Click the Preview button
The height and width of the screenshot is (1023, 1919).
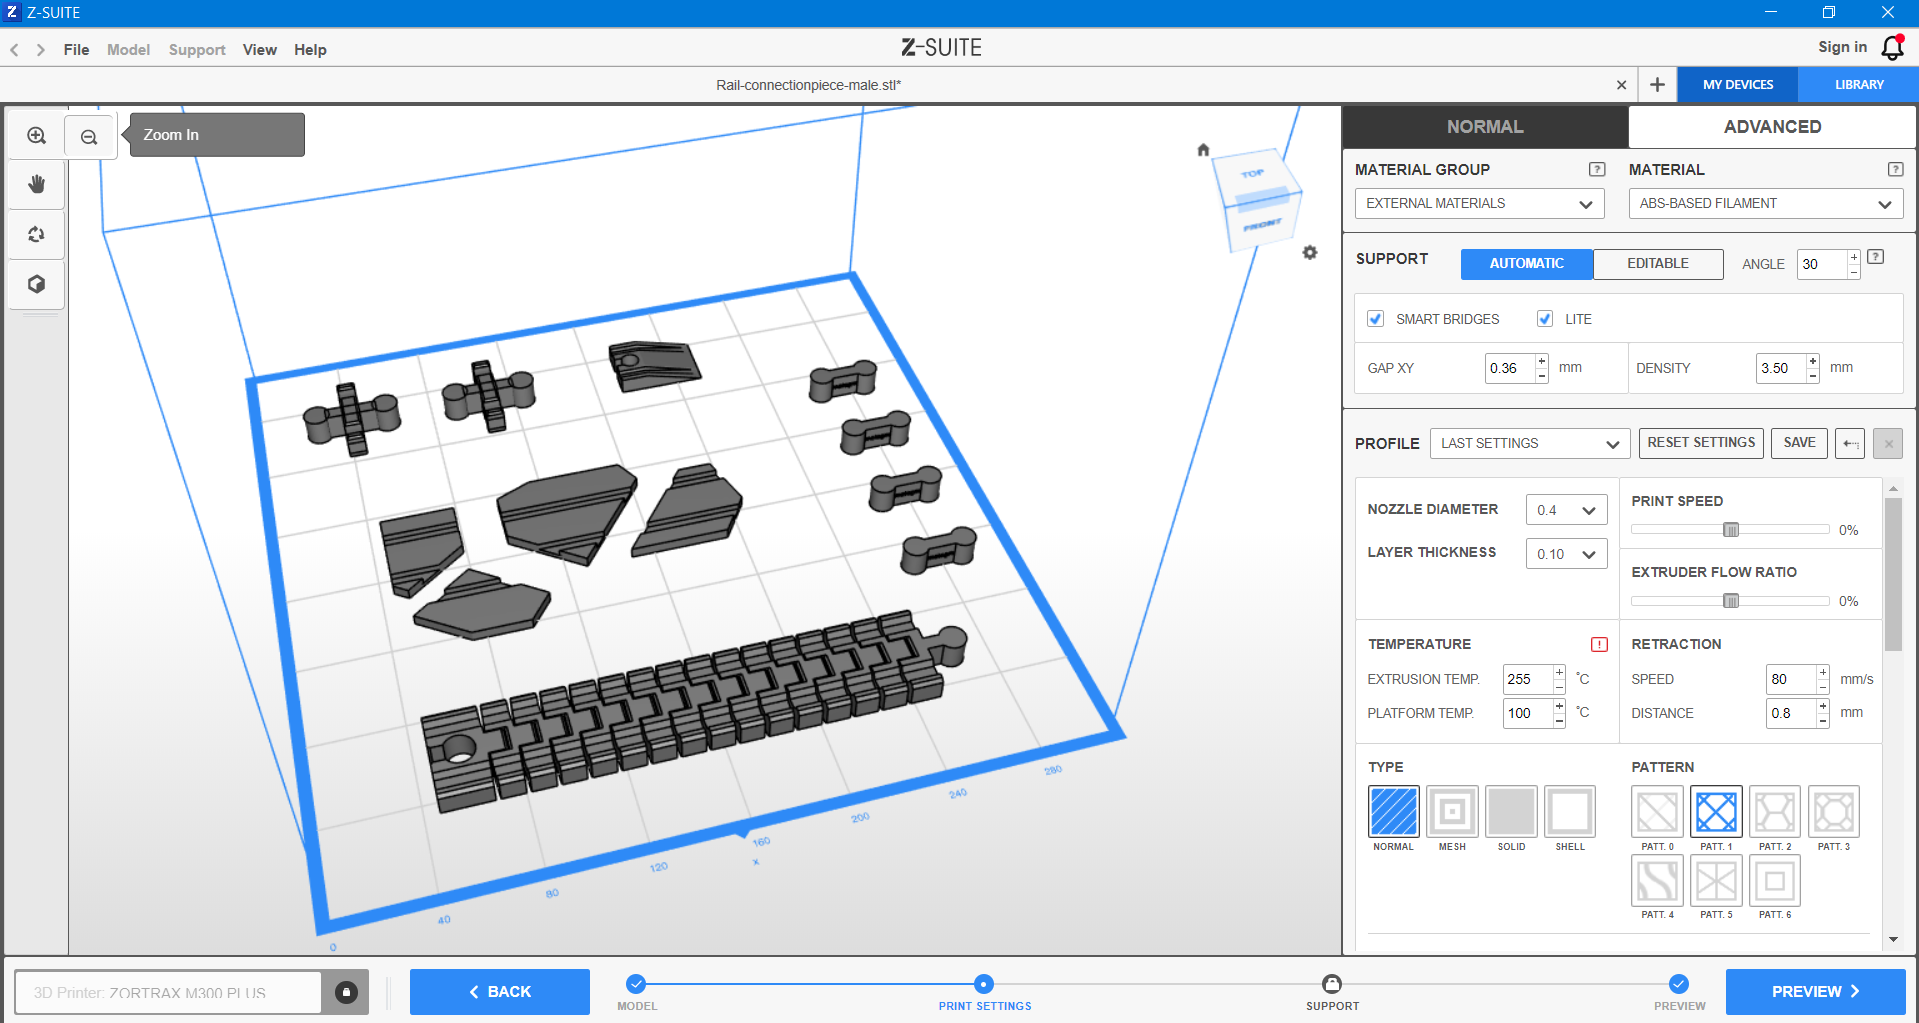pos(1815,992)
